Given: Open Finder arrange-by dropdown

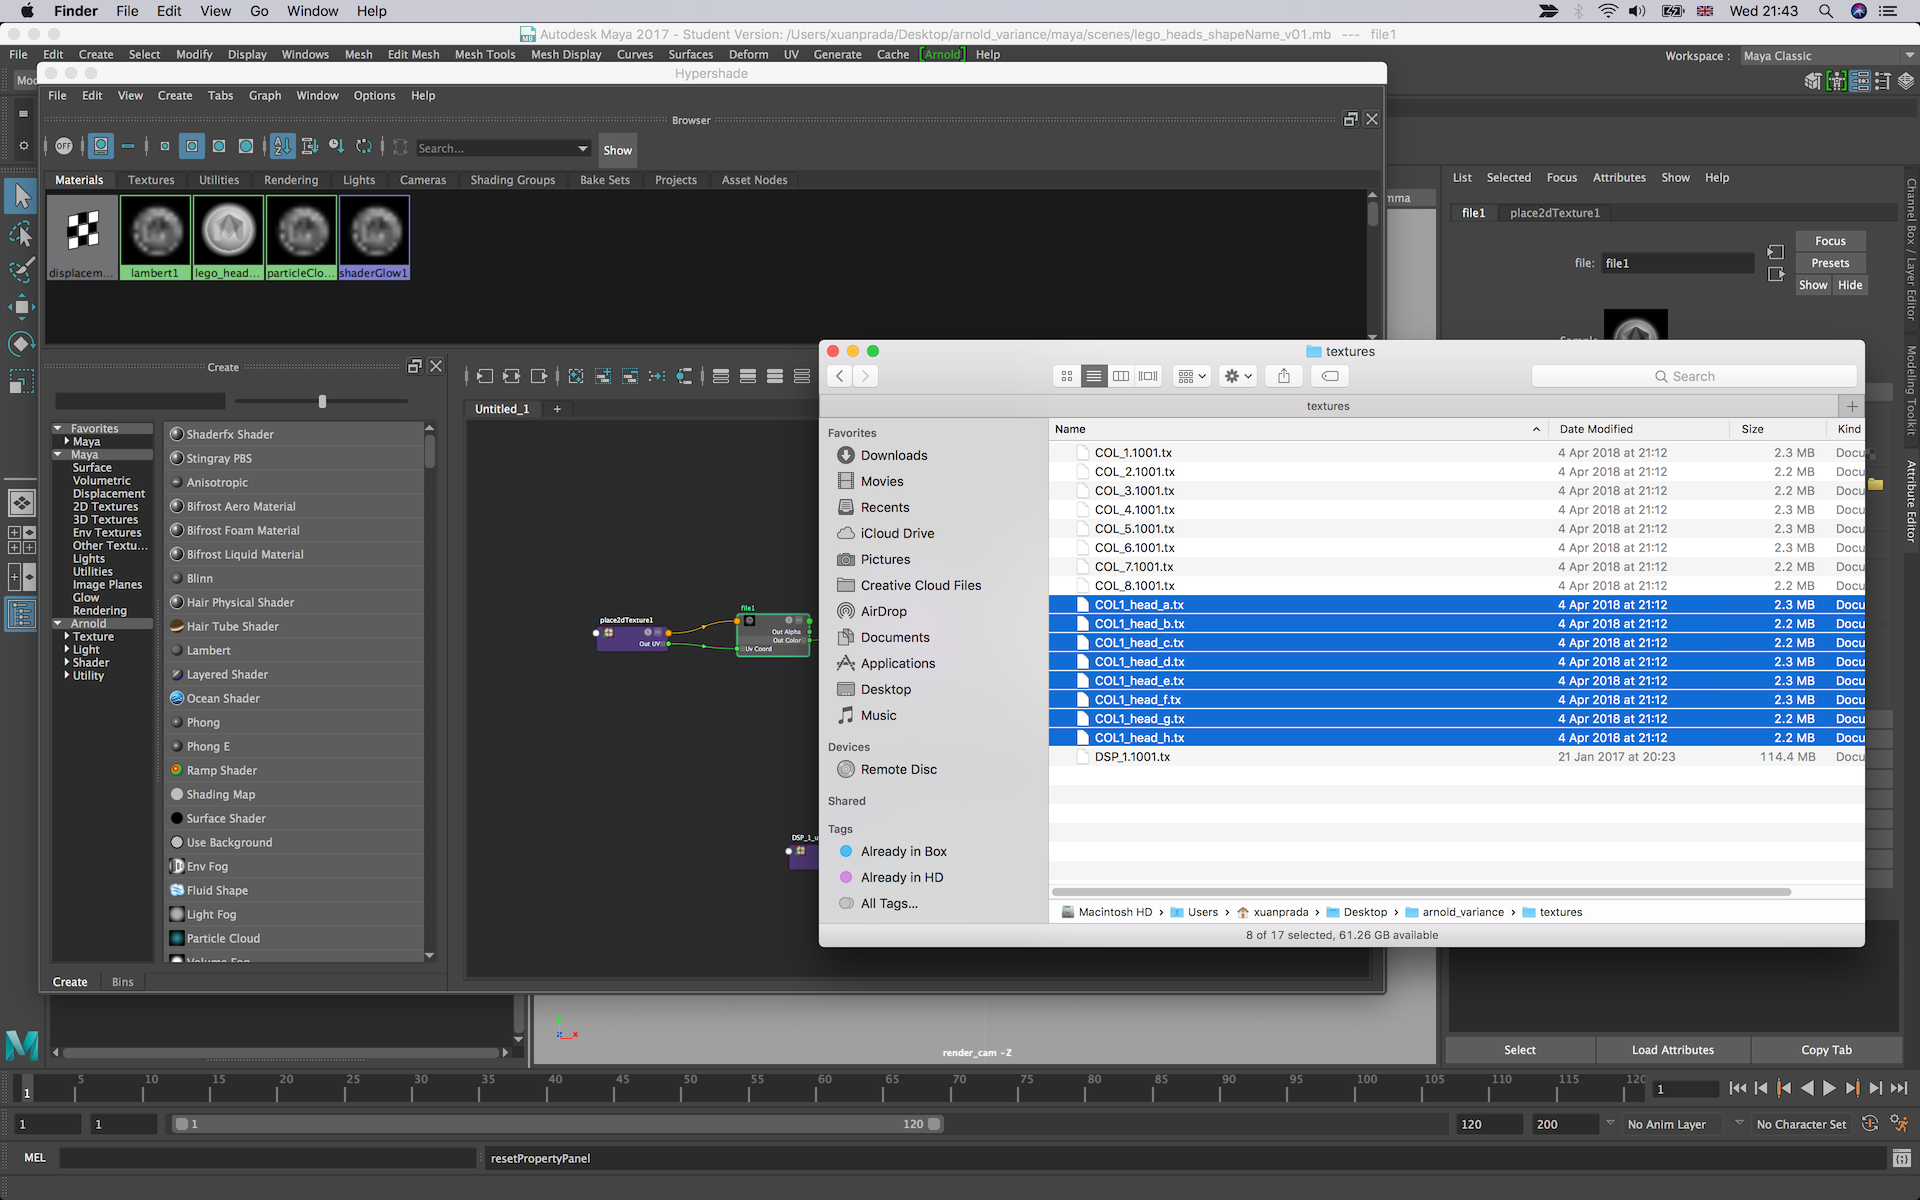Looking at the screenshot, I should (1192, 376).
